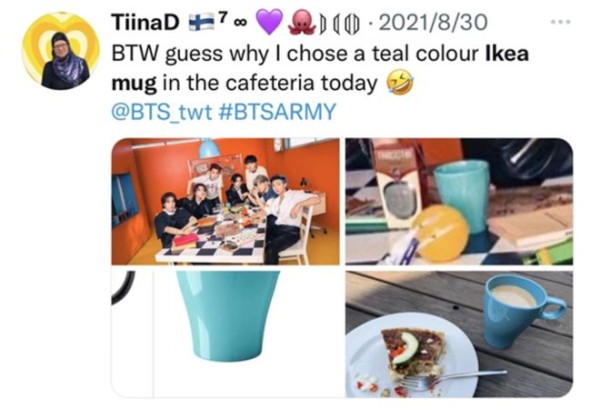Open the coffee mug and plate photo
This screenshot has width=600, height=409.
click(x=459, y=334)
